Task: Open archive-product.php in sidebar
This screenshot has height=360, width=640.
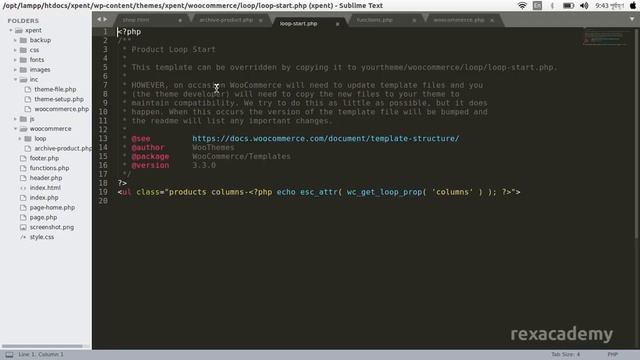Action: tap(63, 148)
